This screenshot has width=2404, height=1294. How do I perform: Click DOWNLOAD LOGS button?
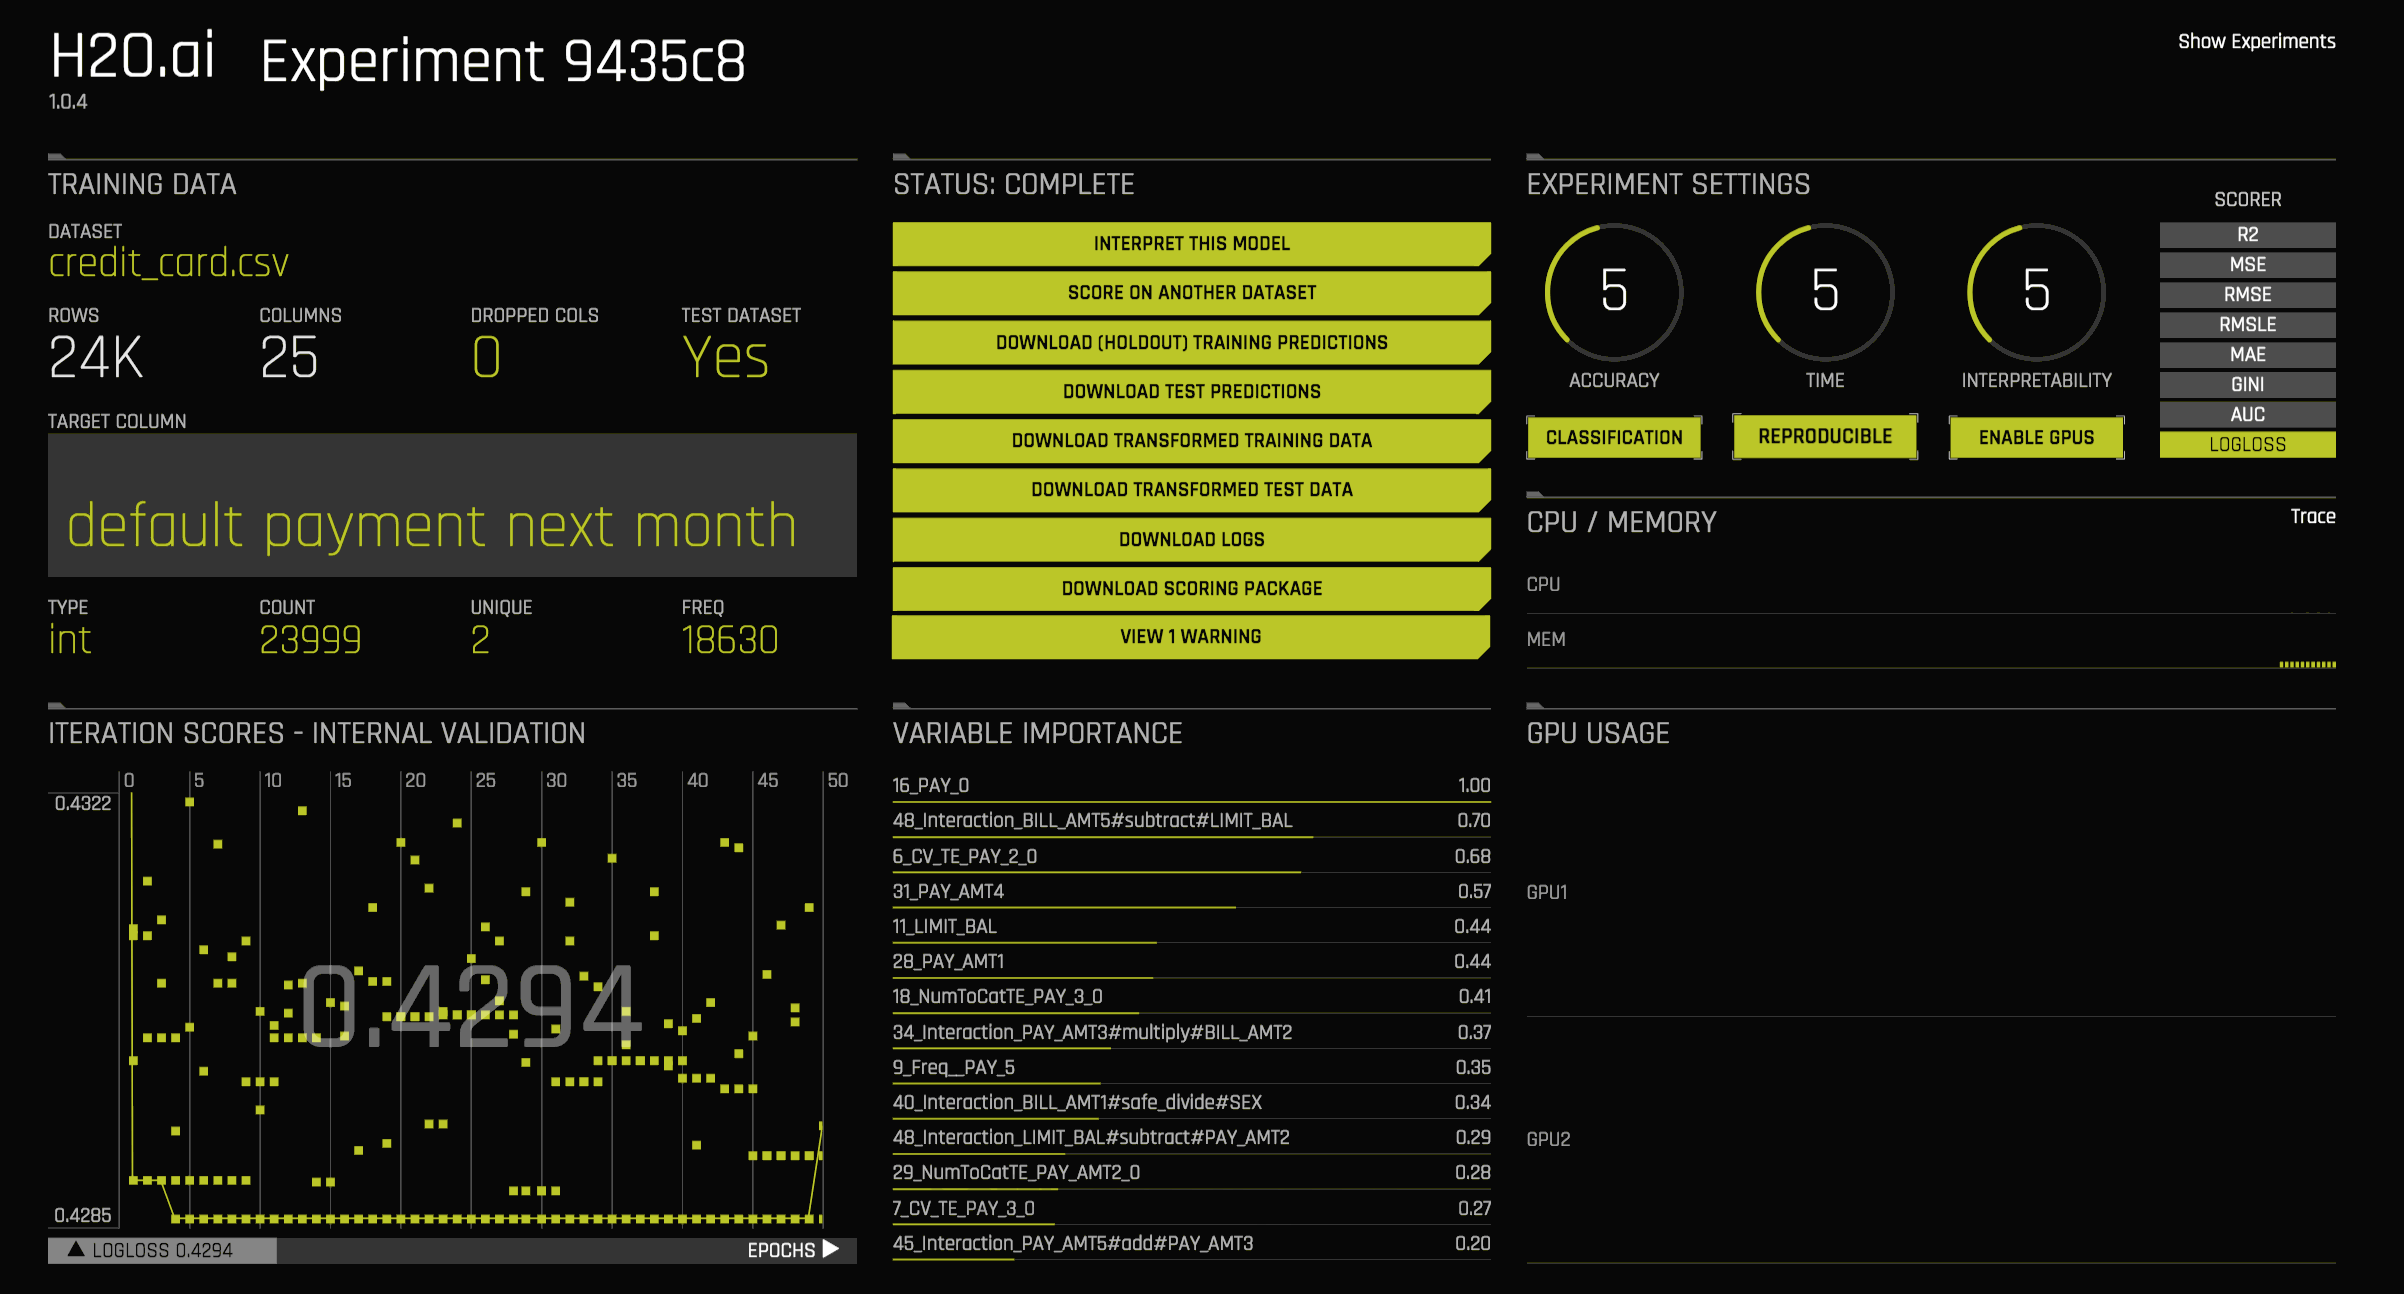tap(1190, 539)
